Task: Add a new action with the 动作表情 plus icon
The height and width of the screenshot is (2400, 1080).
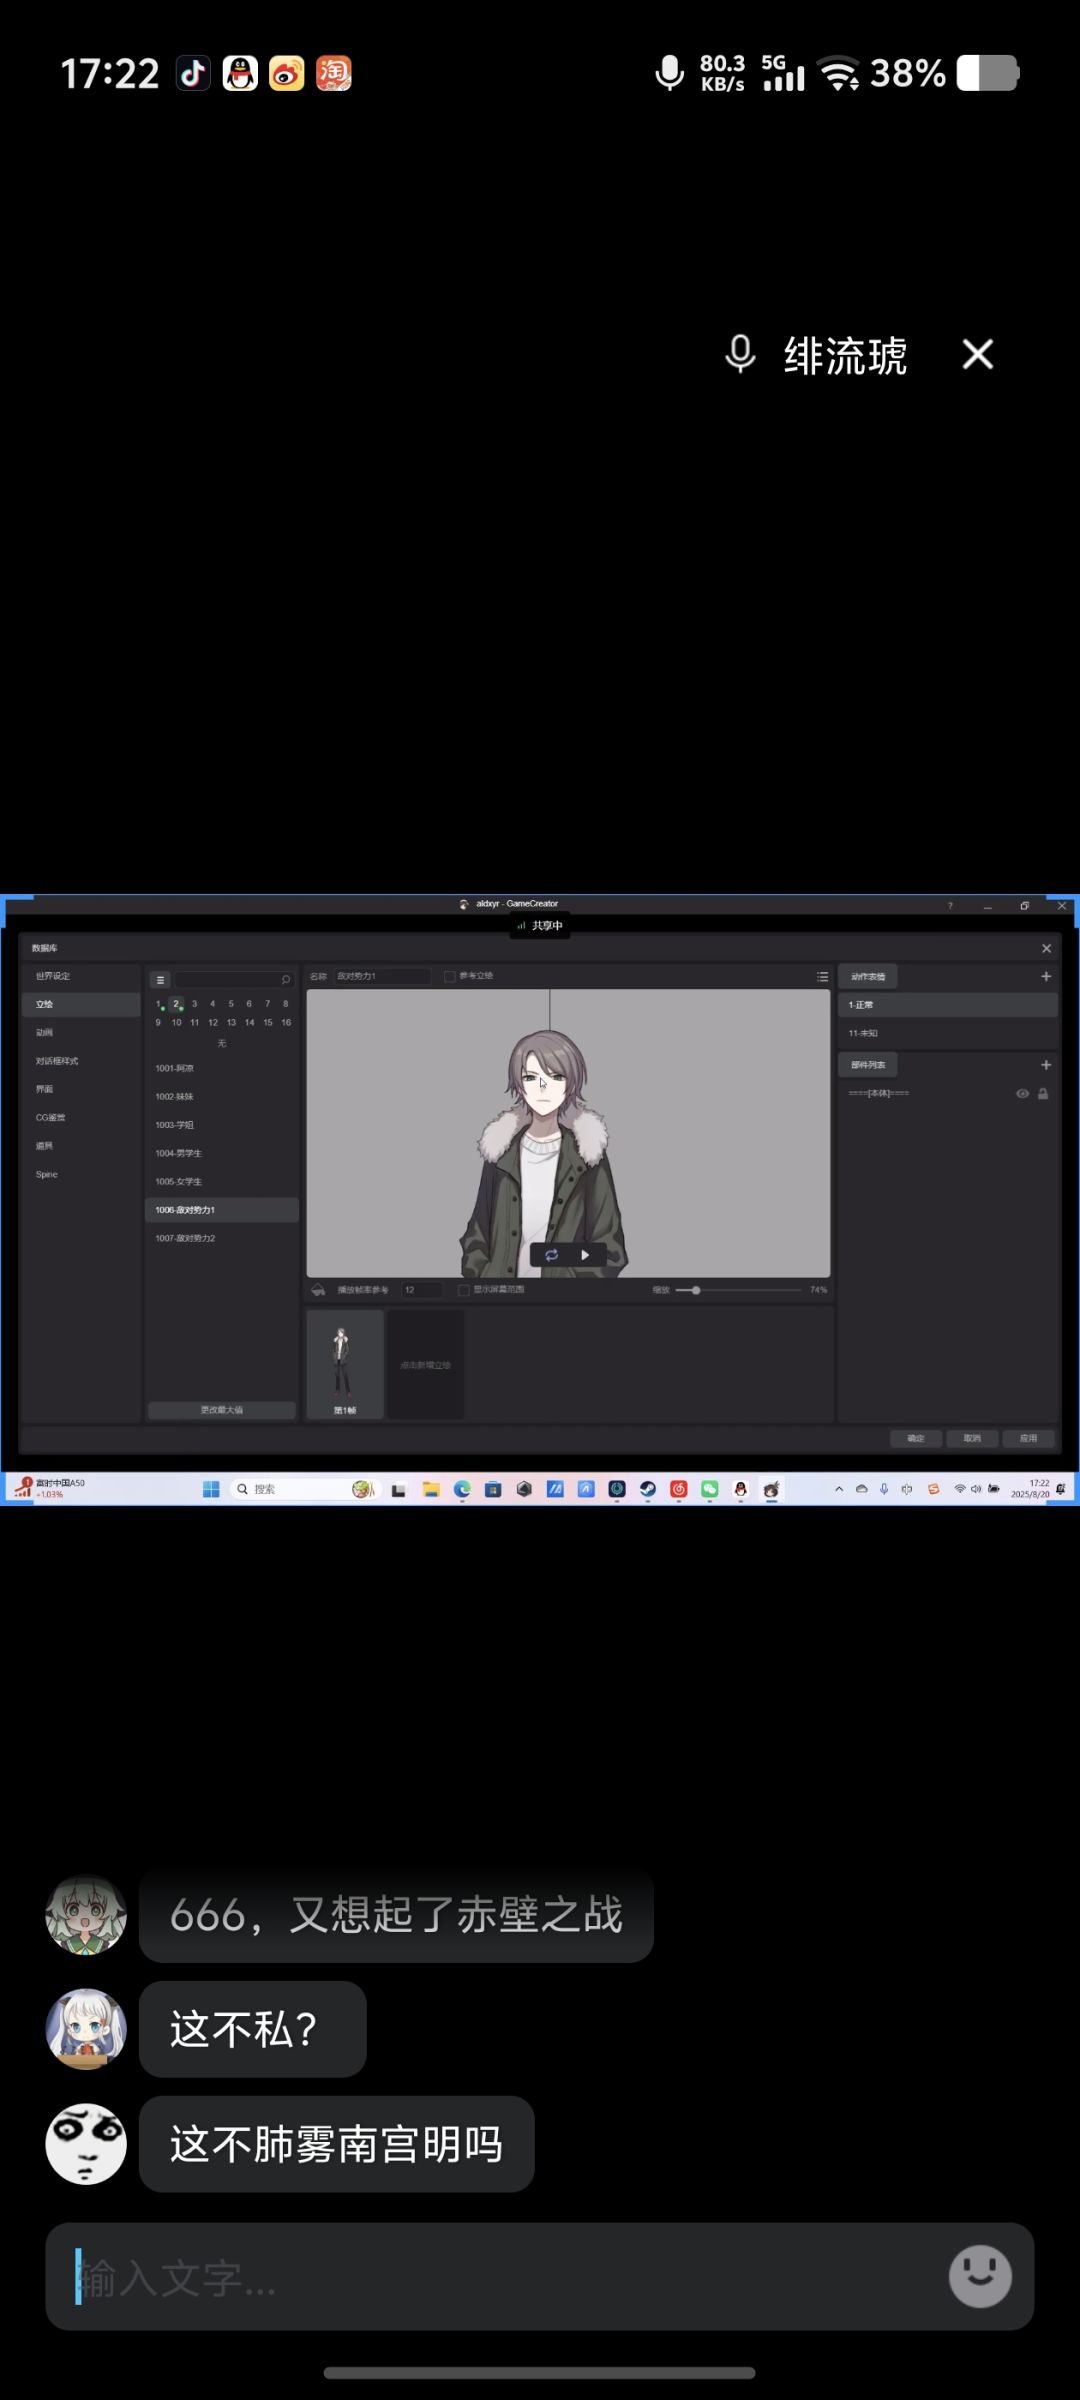Action: [x=1046, y=976]
